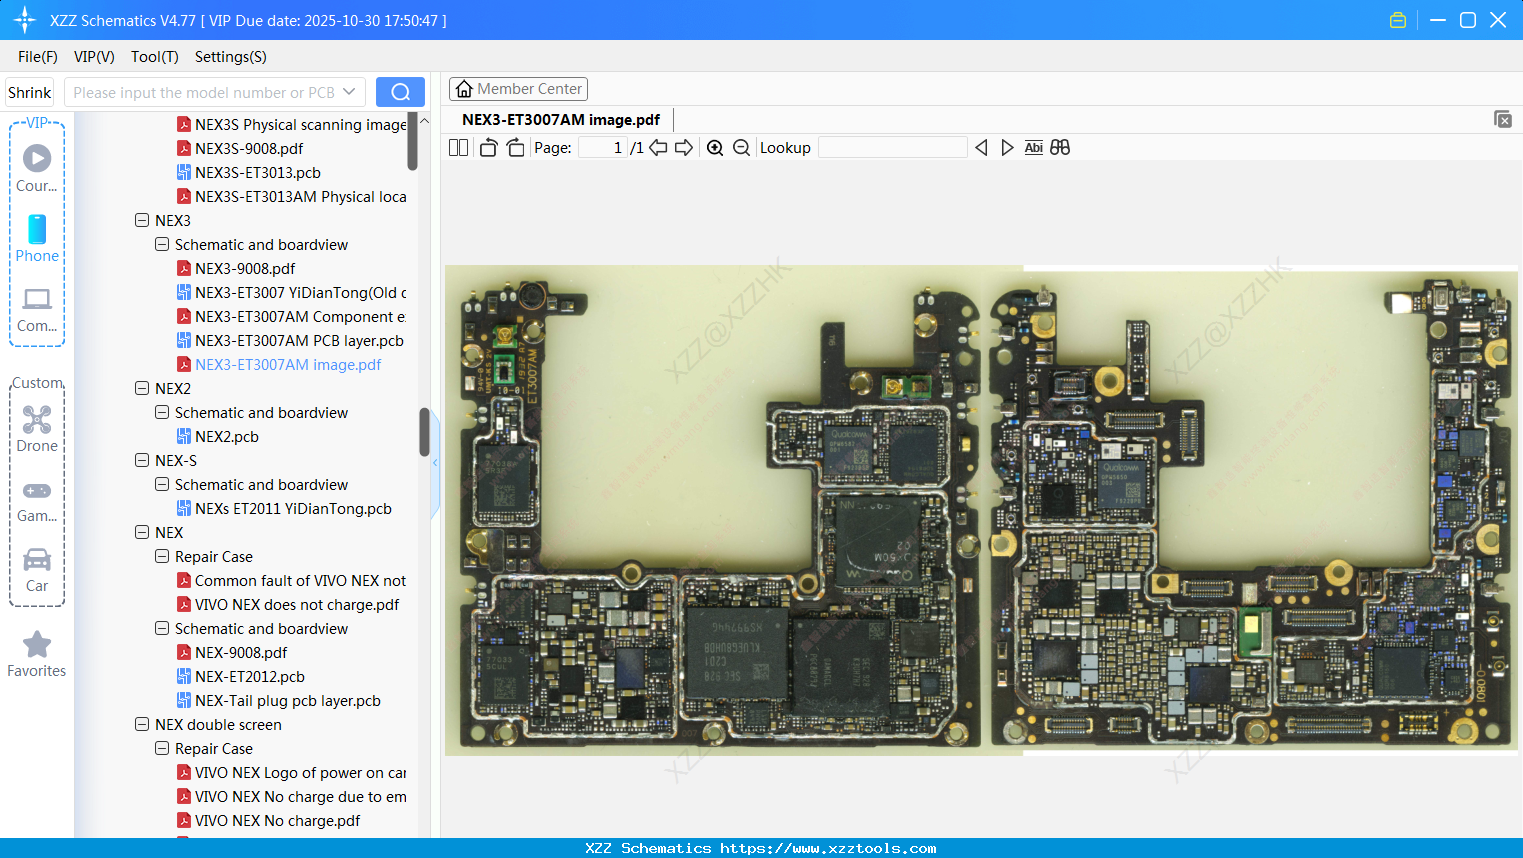The width and height of the screenshot is (1523, 858).
Task: Click the Lookup text input field
Action: click(x=892, y=148)
